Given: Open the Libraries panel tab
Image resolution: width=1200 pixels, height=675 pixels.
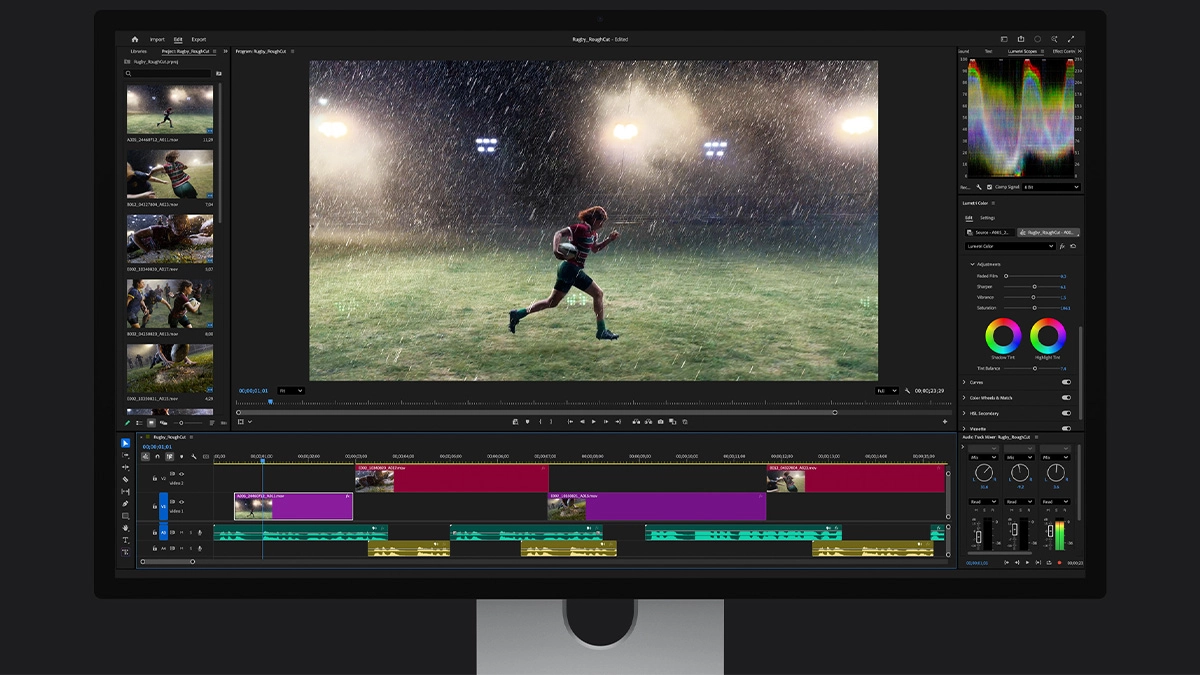Looking at the screenshot, I should coord(138,51).
